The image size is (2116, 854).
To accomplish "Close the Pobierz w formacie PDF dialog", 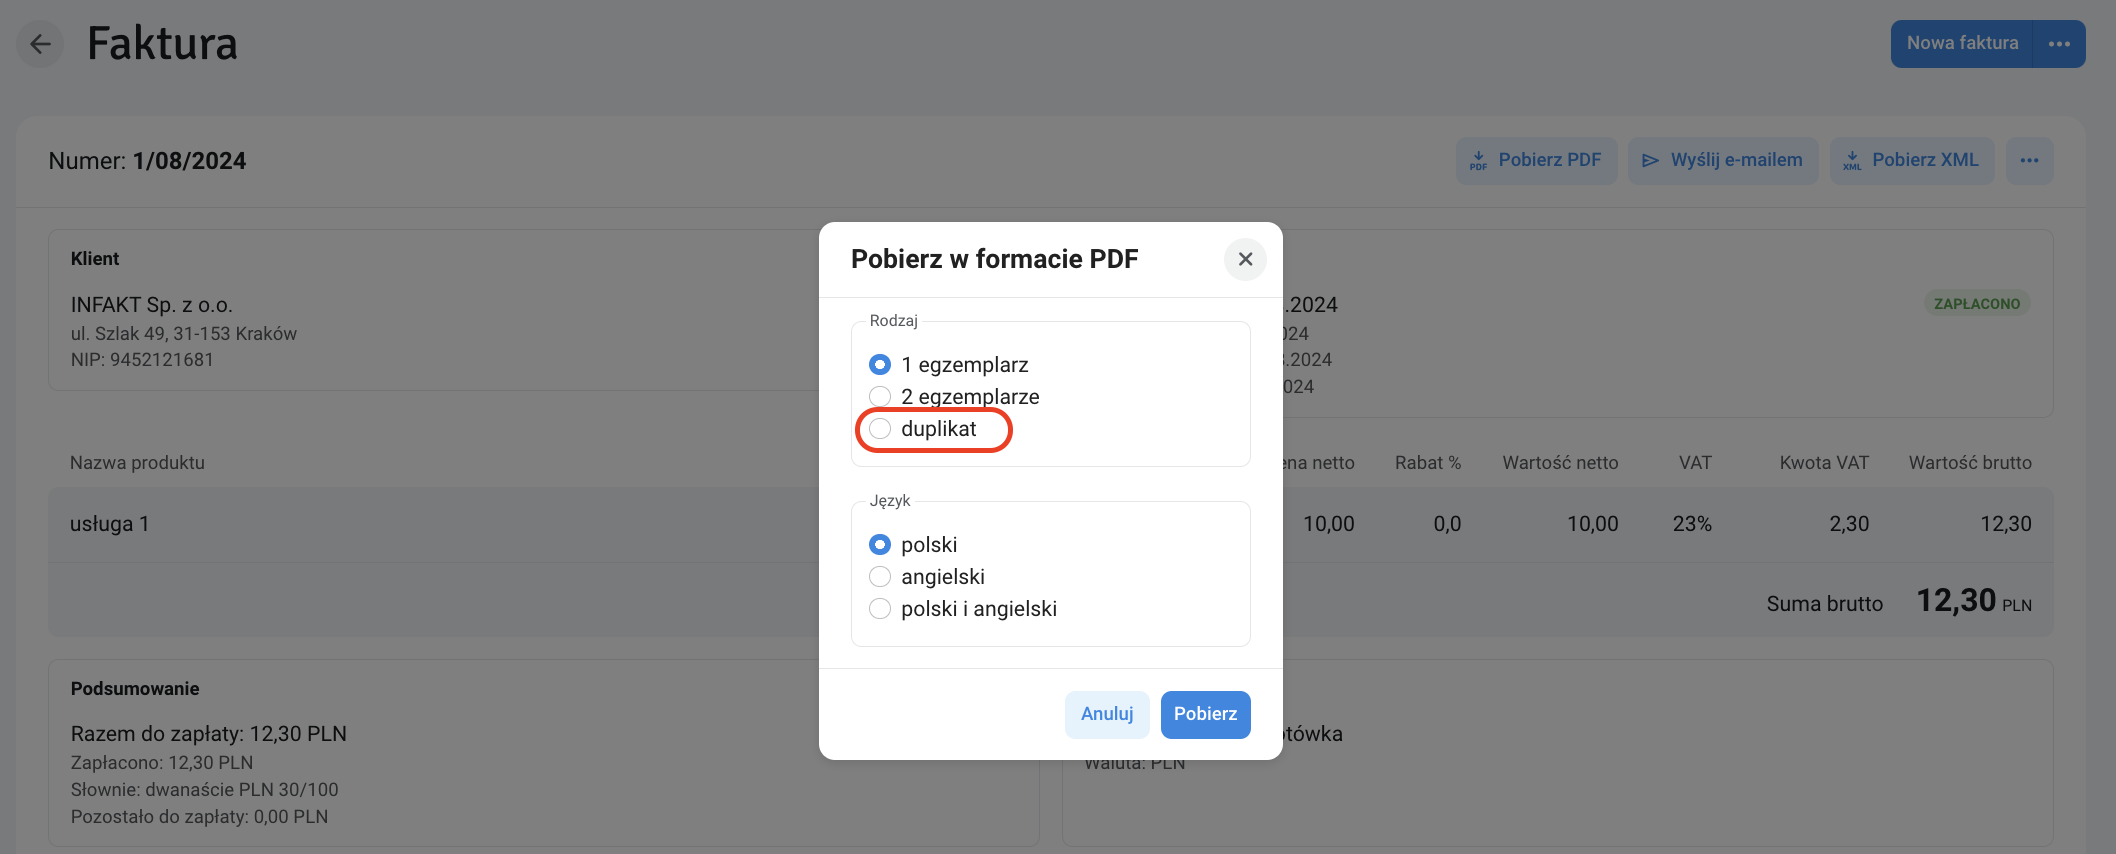I will click(x=1245, y=259).
